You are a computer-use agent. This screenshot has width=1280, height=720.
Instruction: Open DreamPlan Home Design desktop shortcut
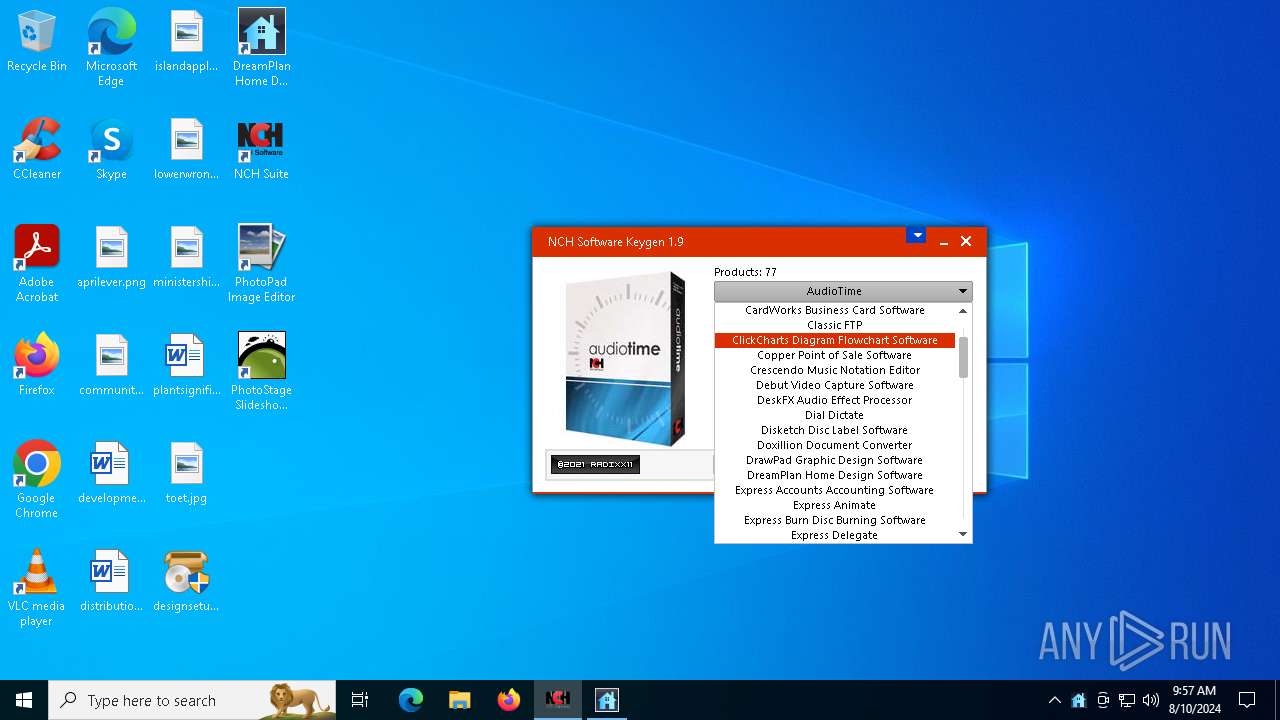pos(261,48)
